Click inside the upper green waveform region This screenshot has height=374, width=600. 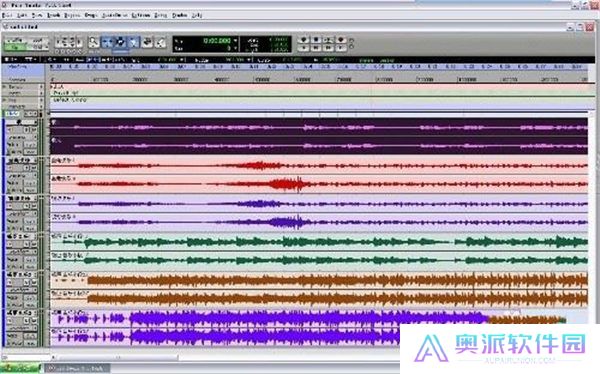(319, 242)
